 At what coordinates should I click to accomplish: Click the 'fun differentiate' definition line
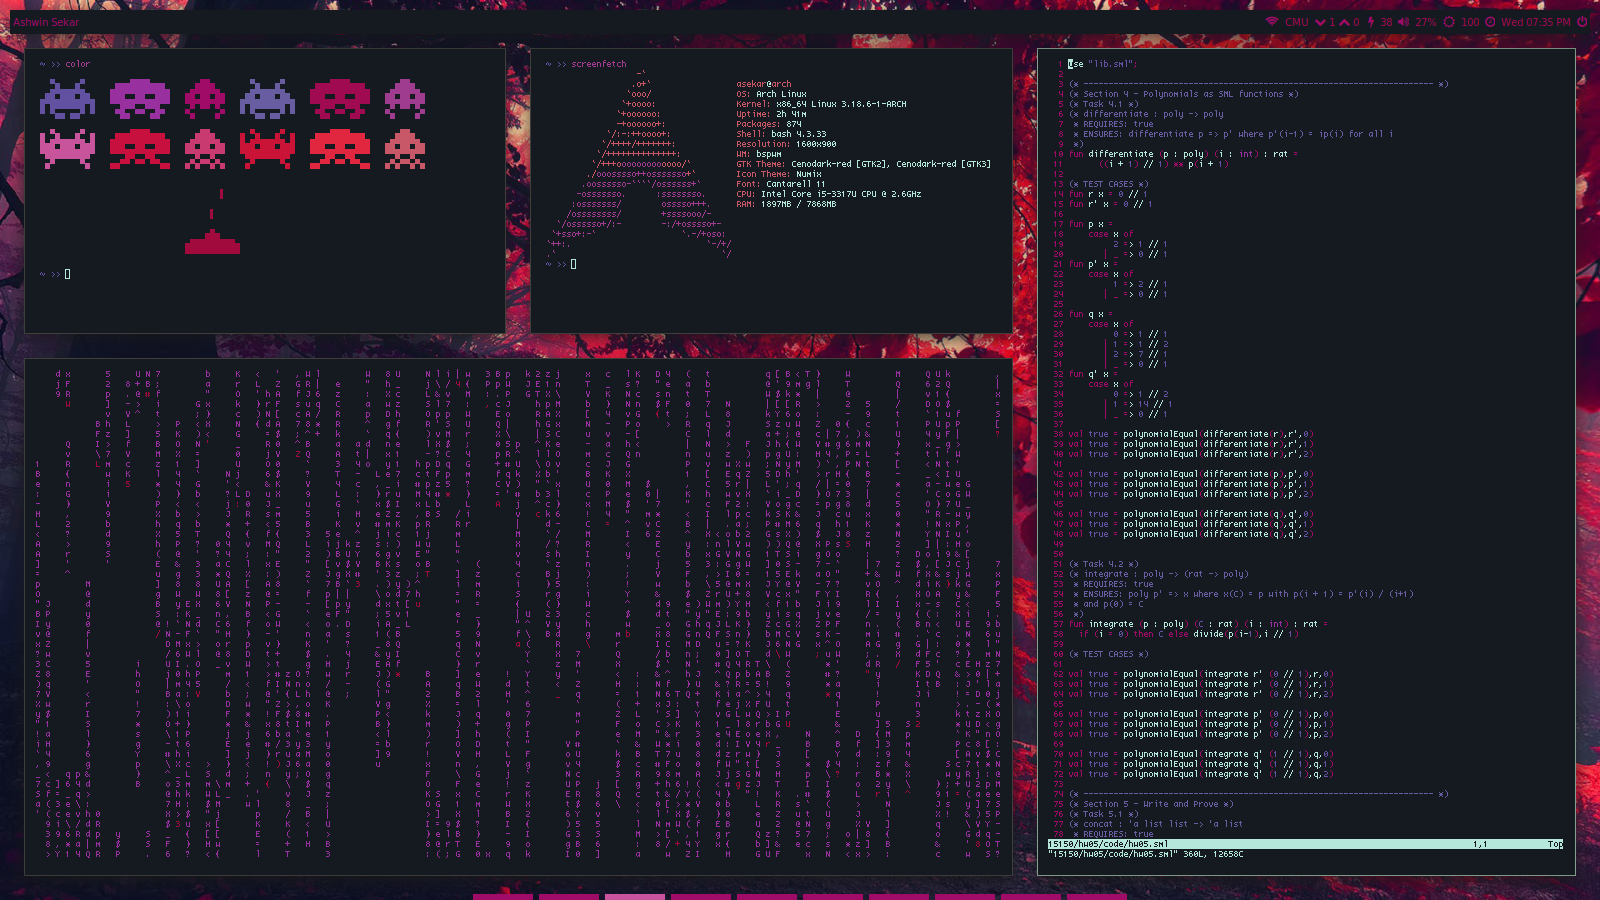click(x=1183, y=154)
